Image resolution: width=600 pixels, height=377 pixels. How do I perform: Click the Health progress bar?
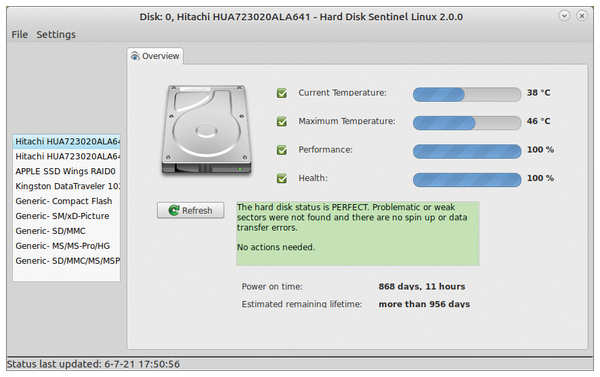tap(467, 180)
